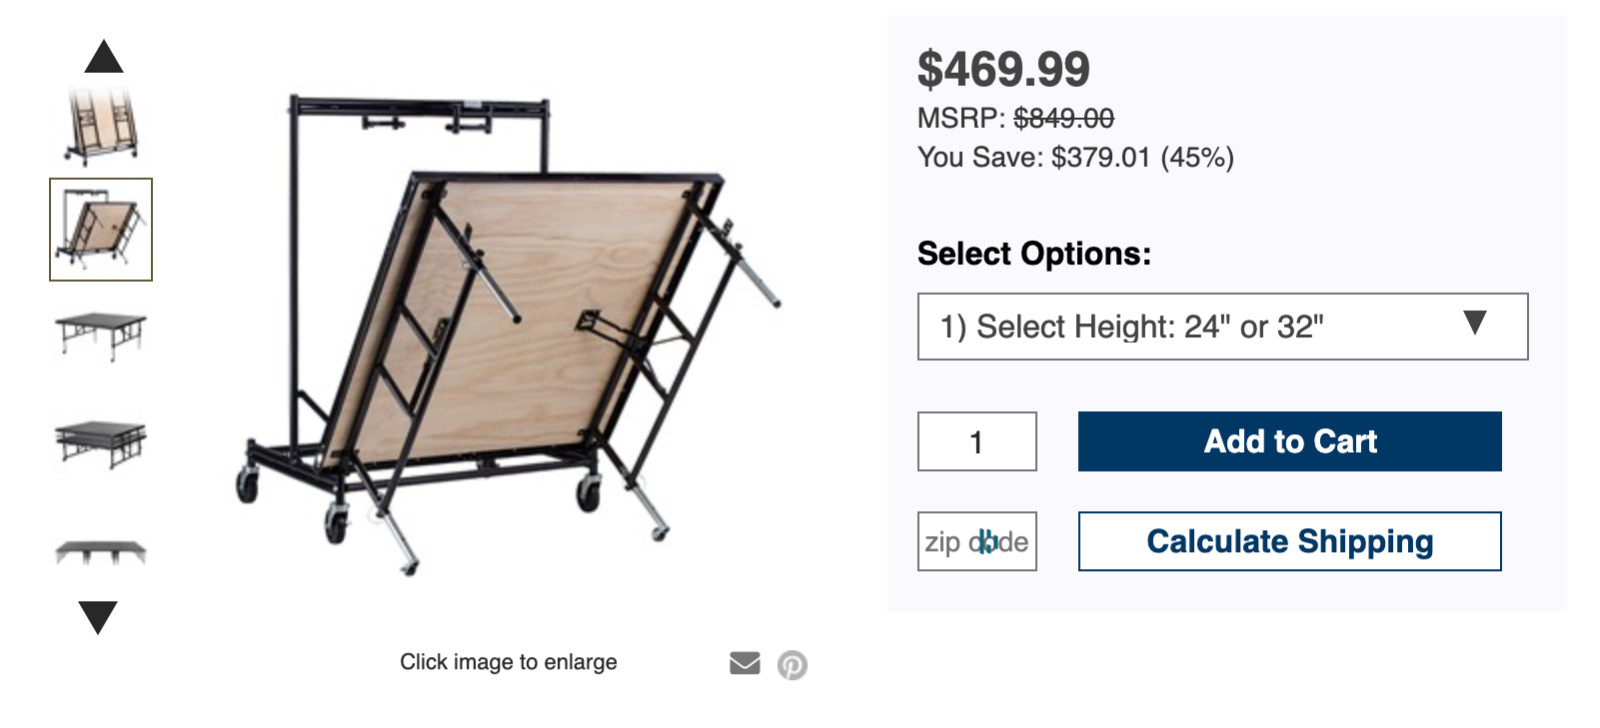This screenshot has width=1600, height=728.
Task: View the upright stage cart thumbnail
Action: tap(100, 126)
